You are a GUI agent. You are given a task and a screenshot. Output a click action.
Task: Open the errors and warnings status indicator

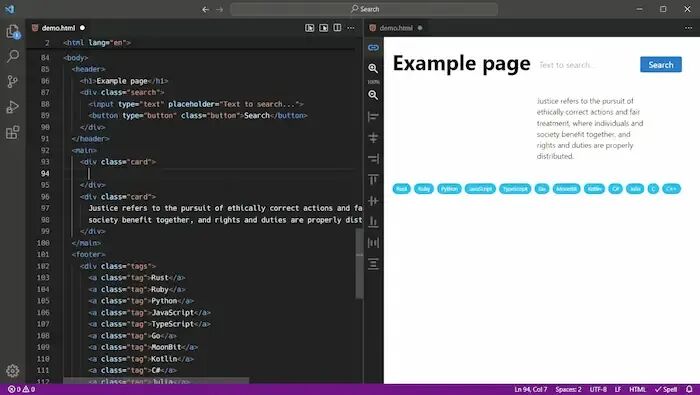(21, 389)
